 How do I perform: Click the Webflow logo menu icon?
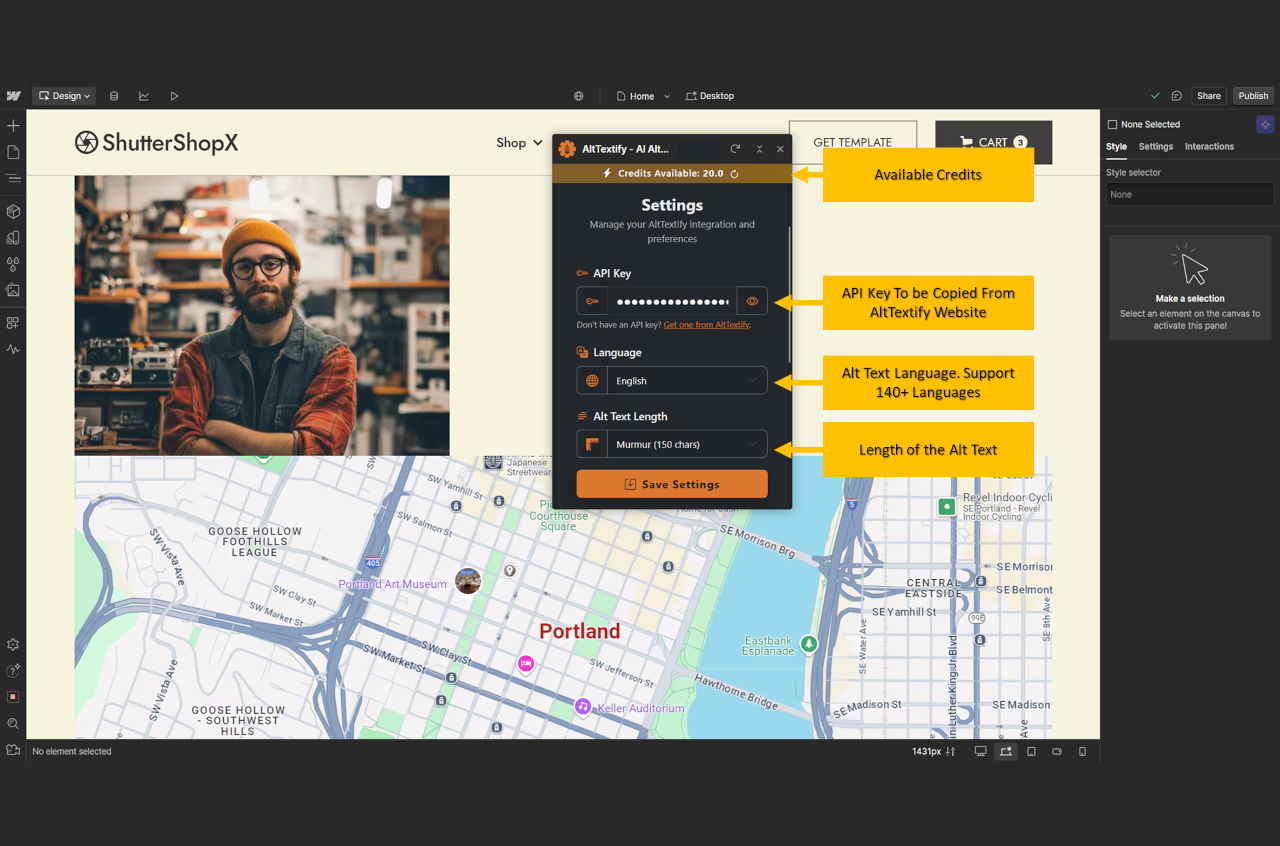pyautogui.click(x=13, y=96)
